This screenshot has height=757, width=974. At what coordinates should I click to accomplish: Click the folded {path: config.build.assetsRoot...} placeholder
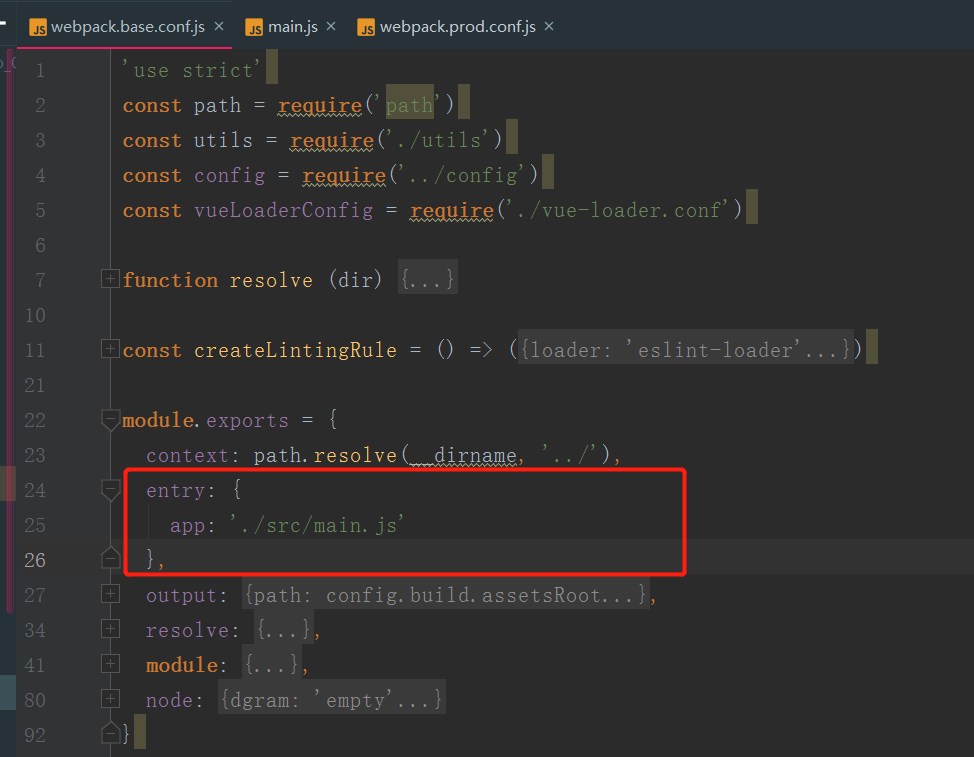[x=445, y=595]
